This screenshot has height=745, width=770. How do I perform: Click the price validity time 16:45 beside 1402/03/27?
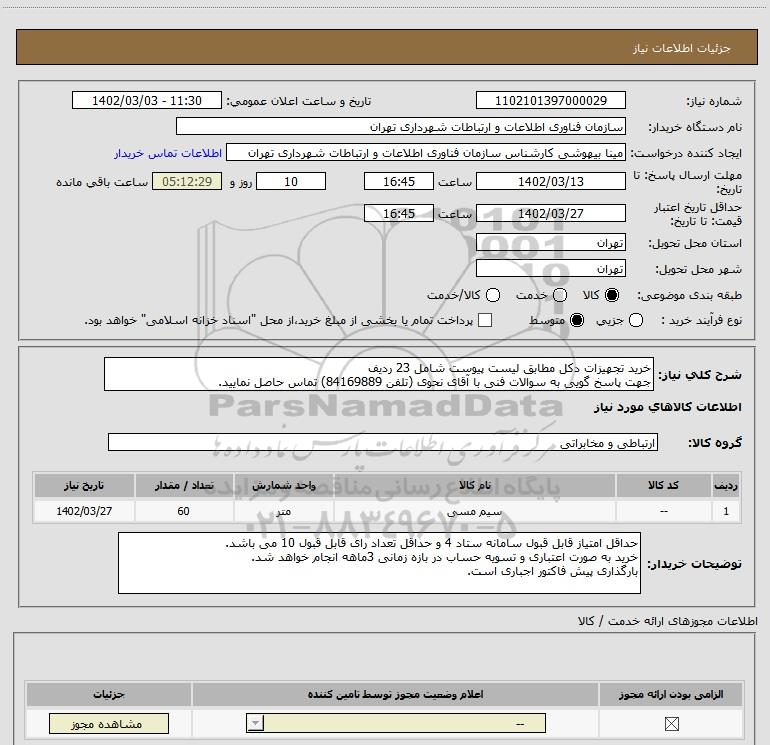[399, 213]
